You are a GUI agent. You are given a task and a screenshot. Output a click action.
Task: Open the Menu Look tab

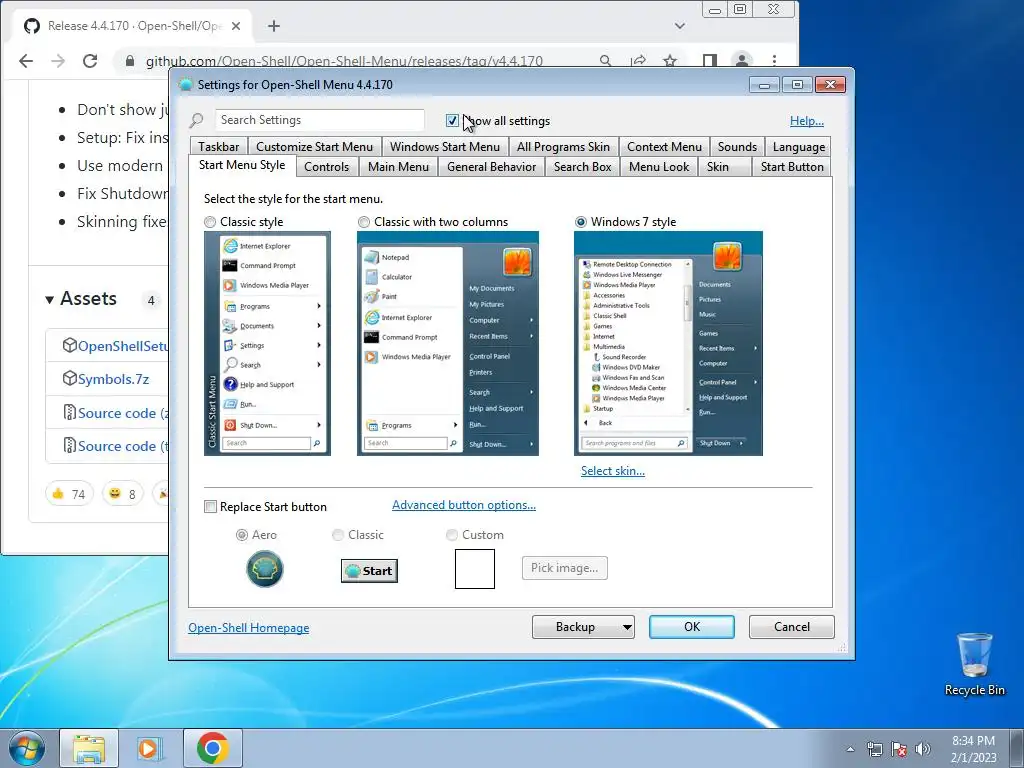[659, 167]
